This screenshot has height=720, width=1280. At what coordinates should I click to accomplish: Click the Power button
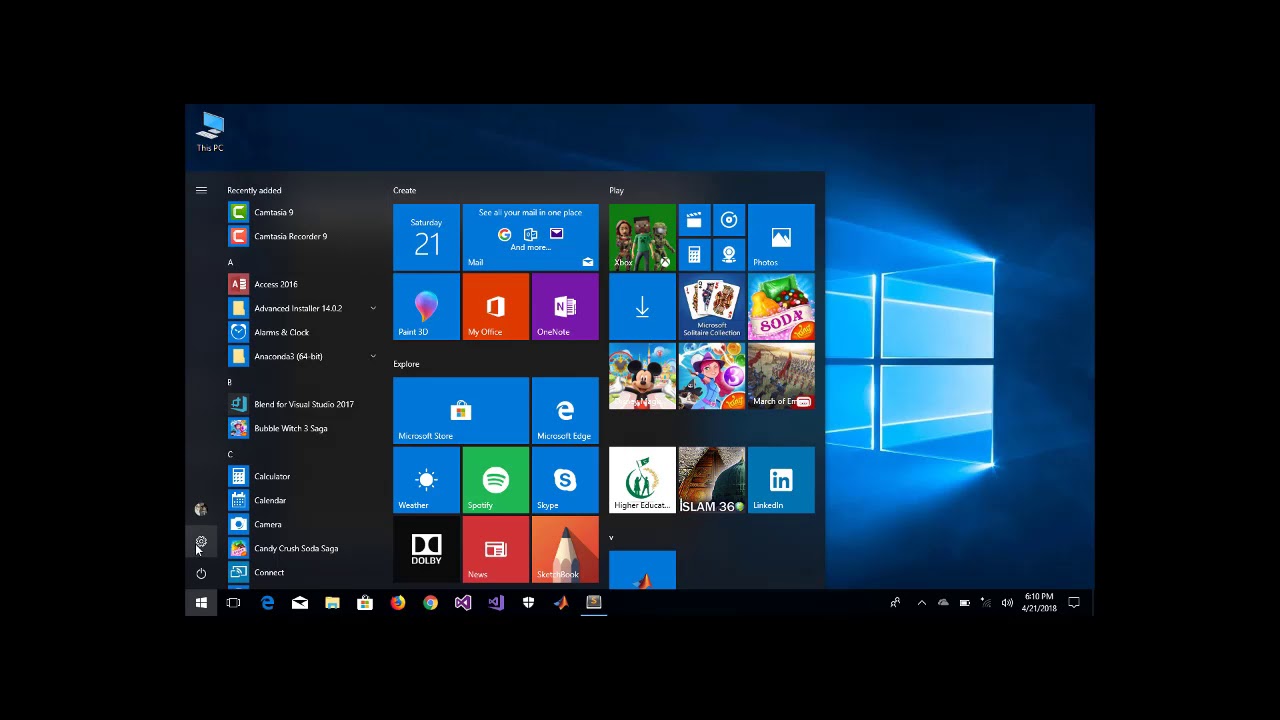click(201, 574)
